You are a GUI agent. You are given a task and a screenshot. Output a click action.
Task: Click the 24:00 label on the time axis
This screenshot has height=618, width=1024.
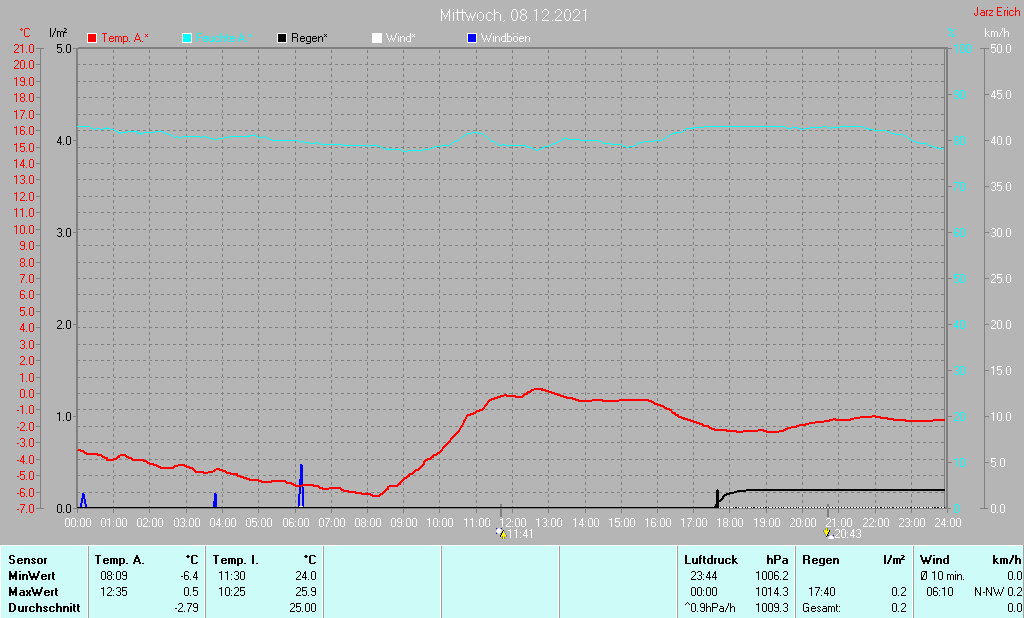point(948,523)
